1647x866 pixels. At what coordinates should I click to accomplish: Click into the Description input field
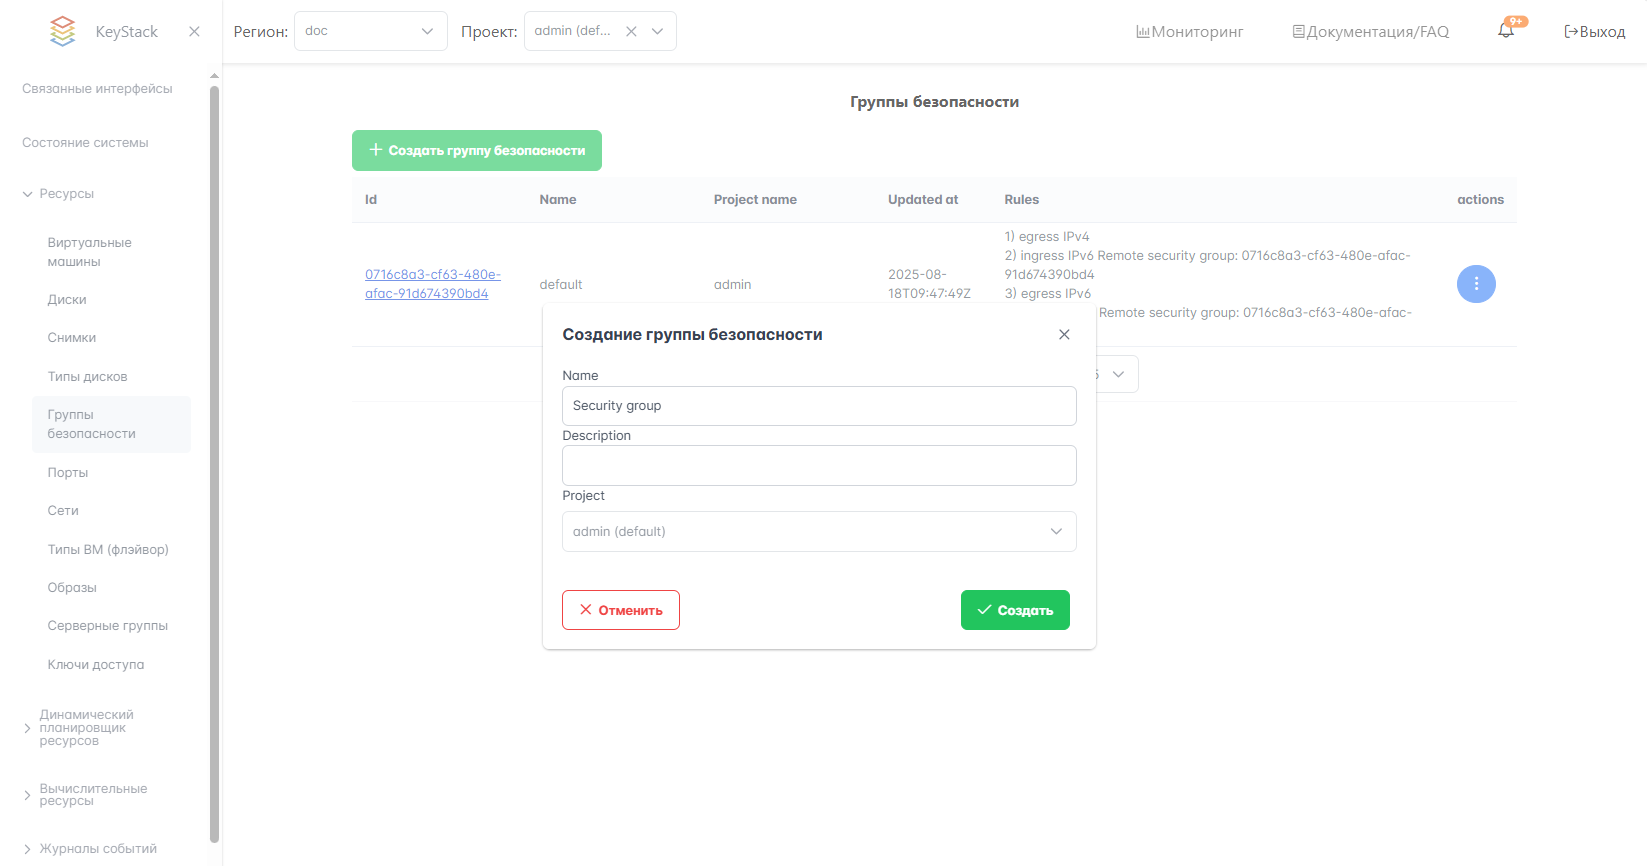pyautogui.click(x=818, y=466)
